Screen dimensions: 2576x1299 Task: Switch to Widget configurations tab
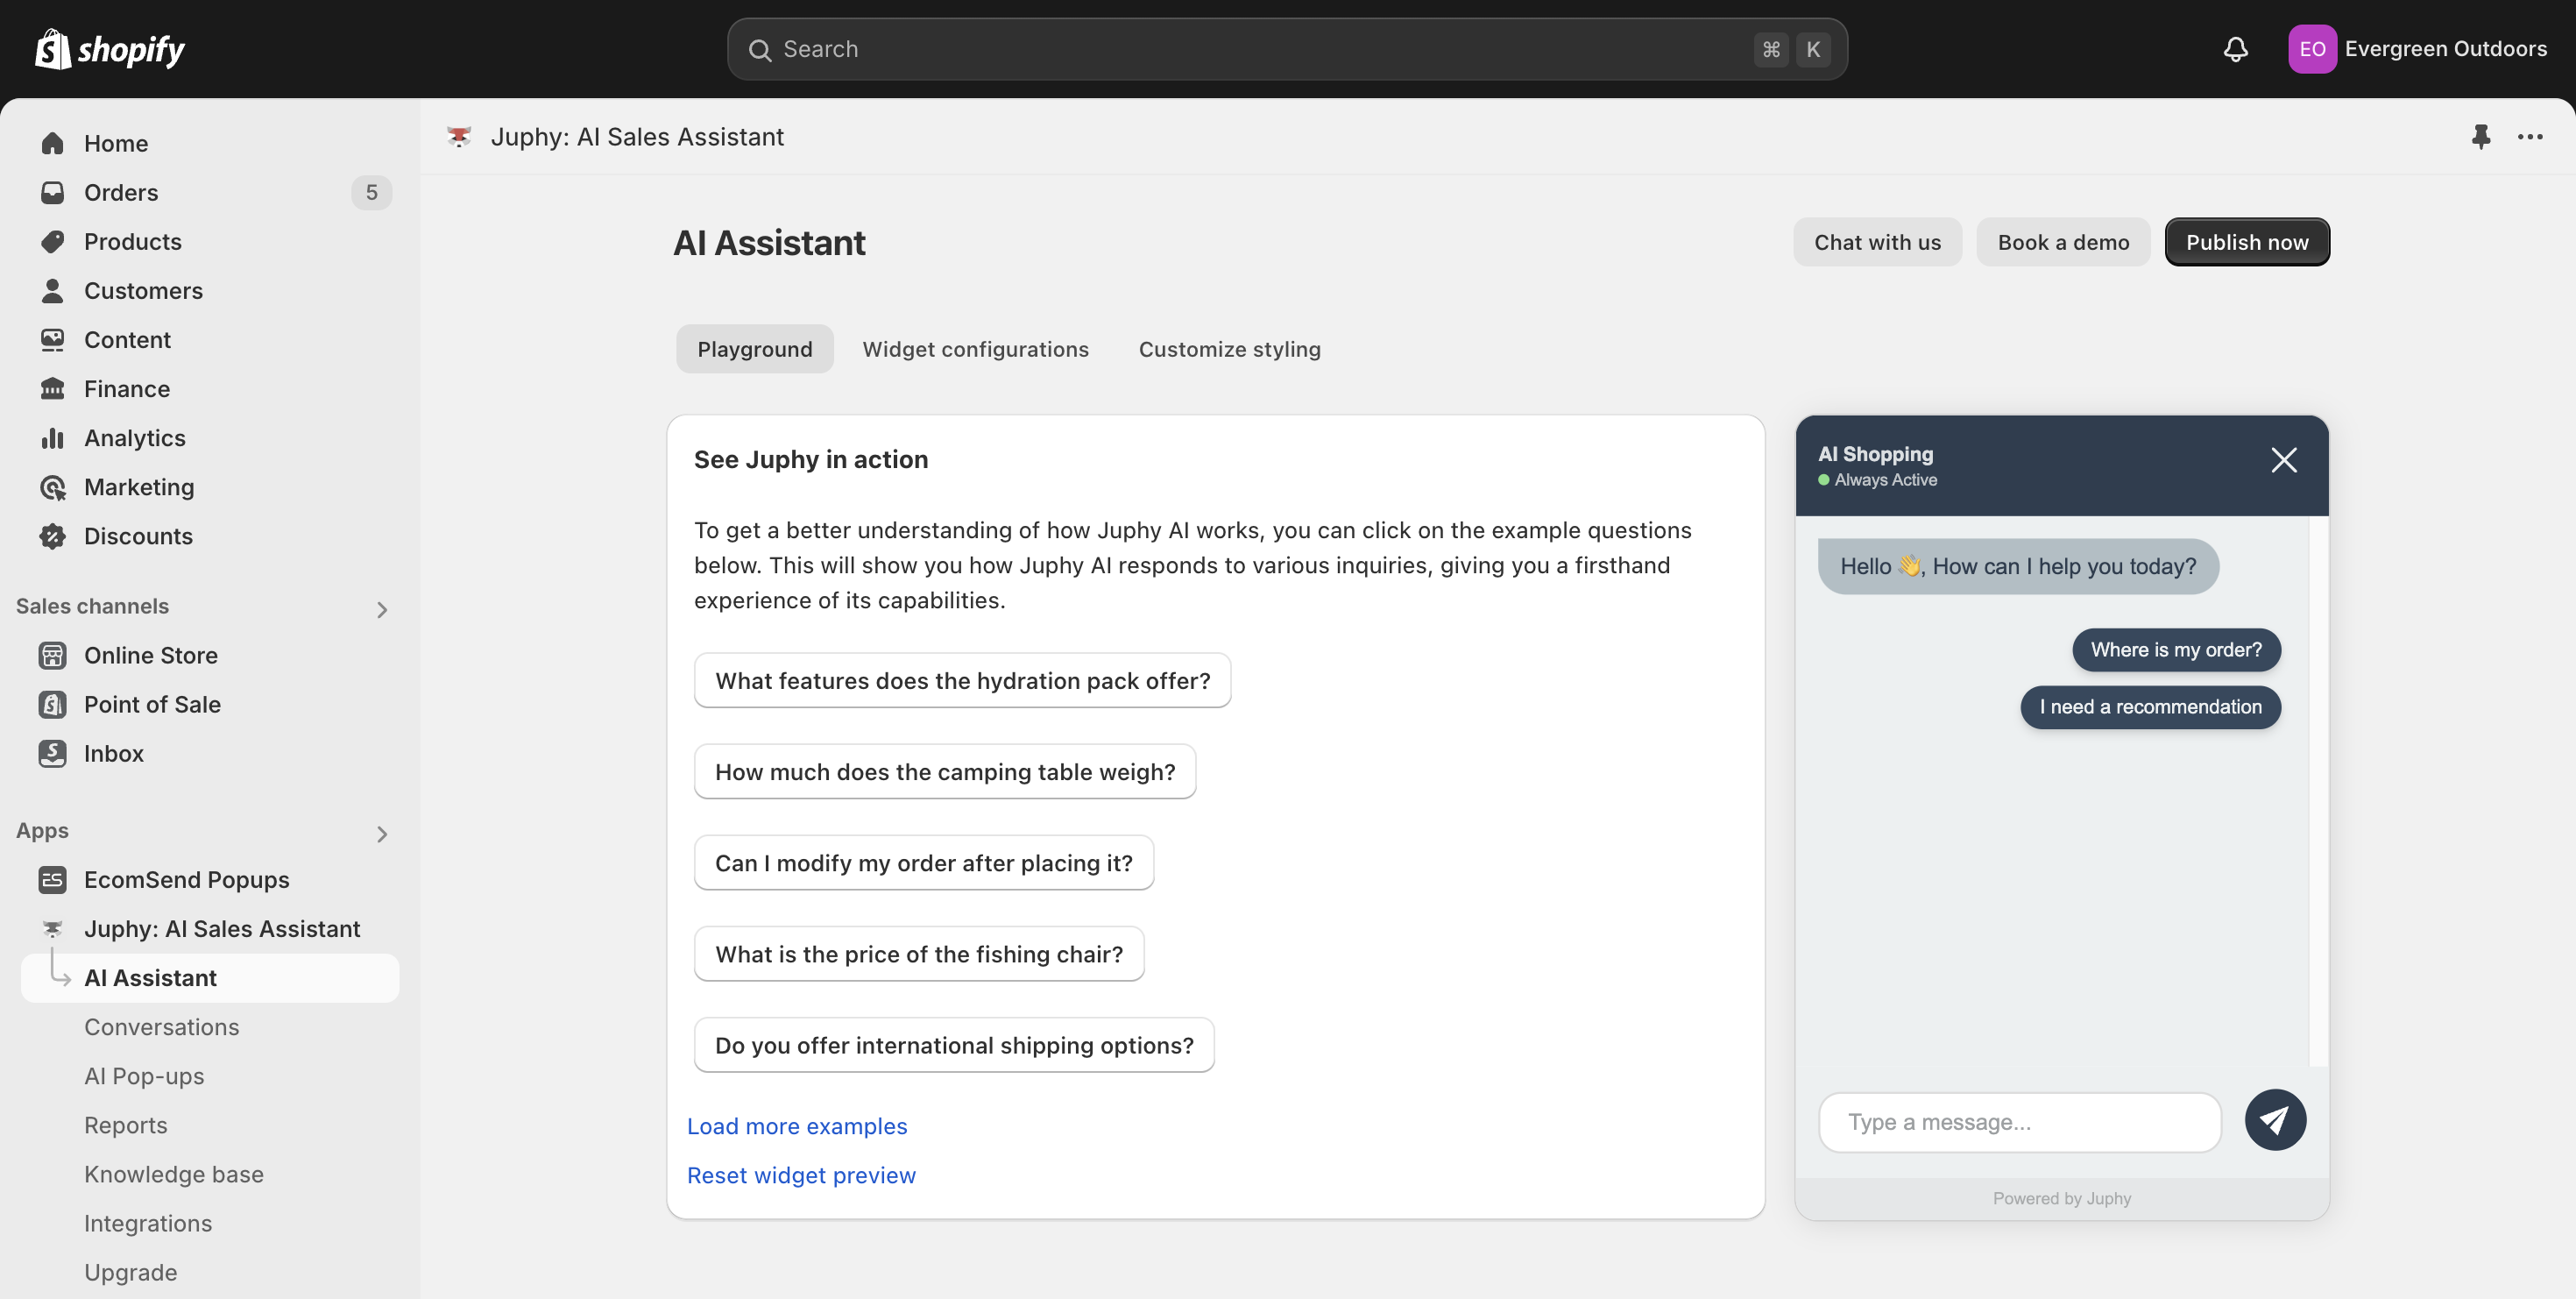975,348
